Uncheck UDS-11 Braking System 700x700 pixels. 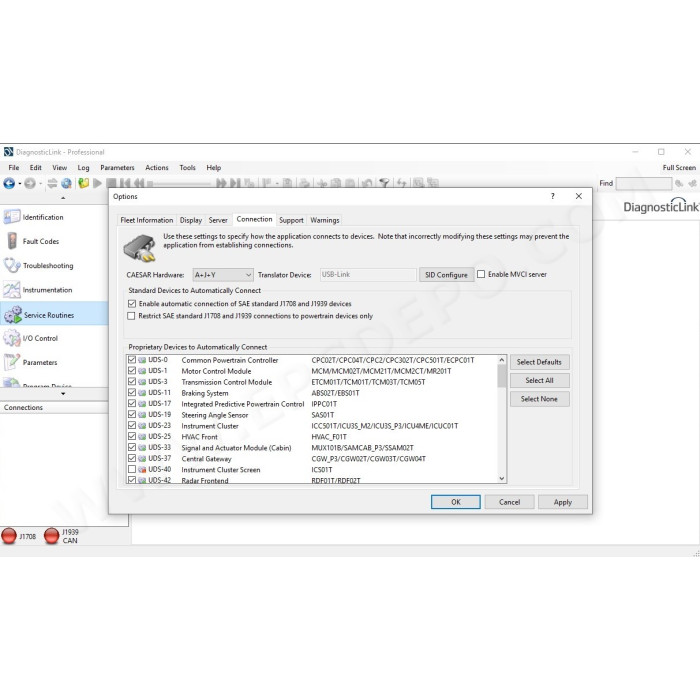point(132,392)
